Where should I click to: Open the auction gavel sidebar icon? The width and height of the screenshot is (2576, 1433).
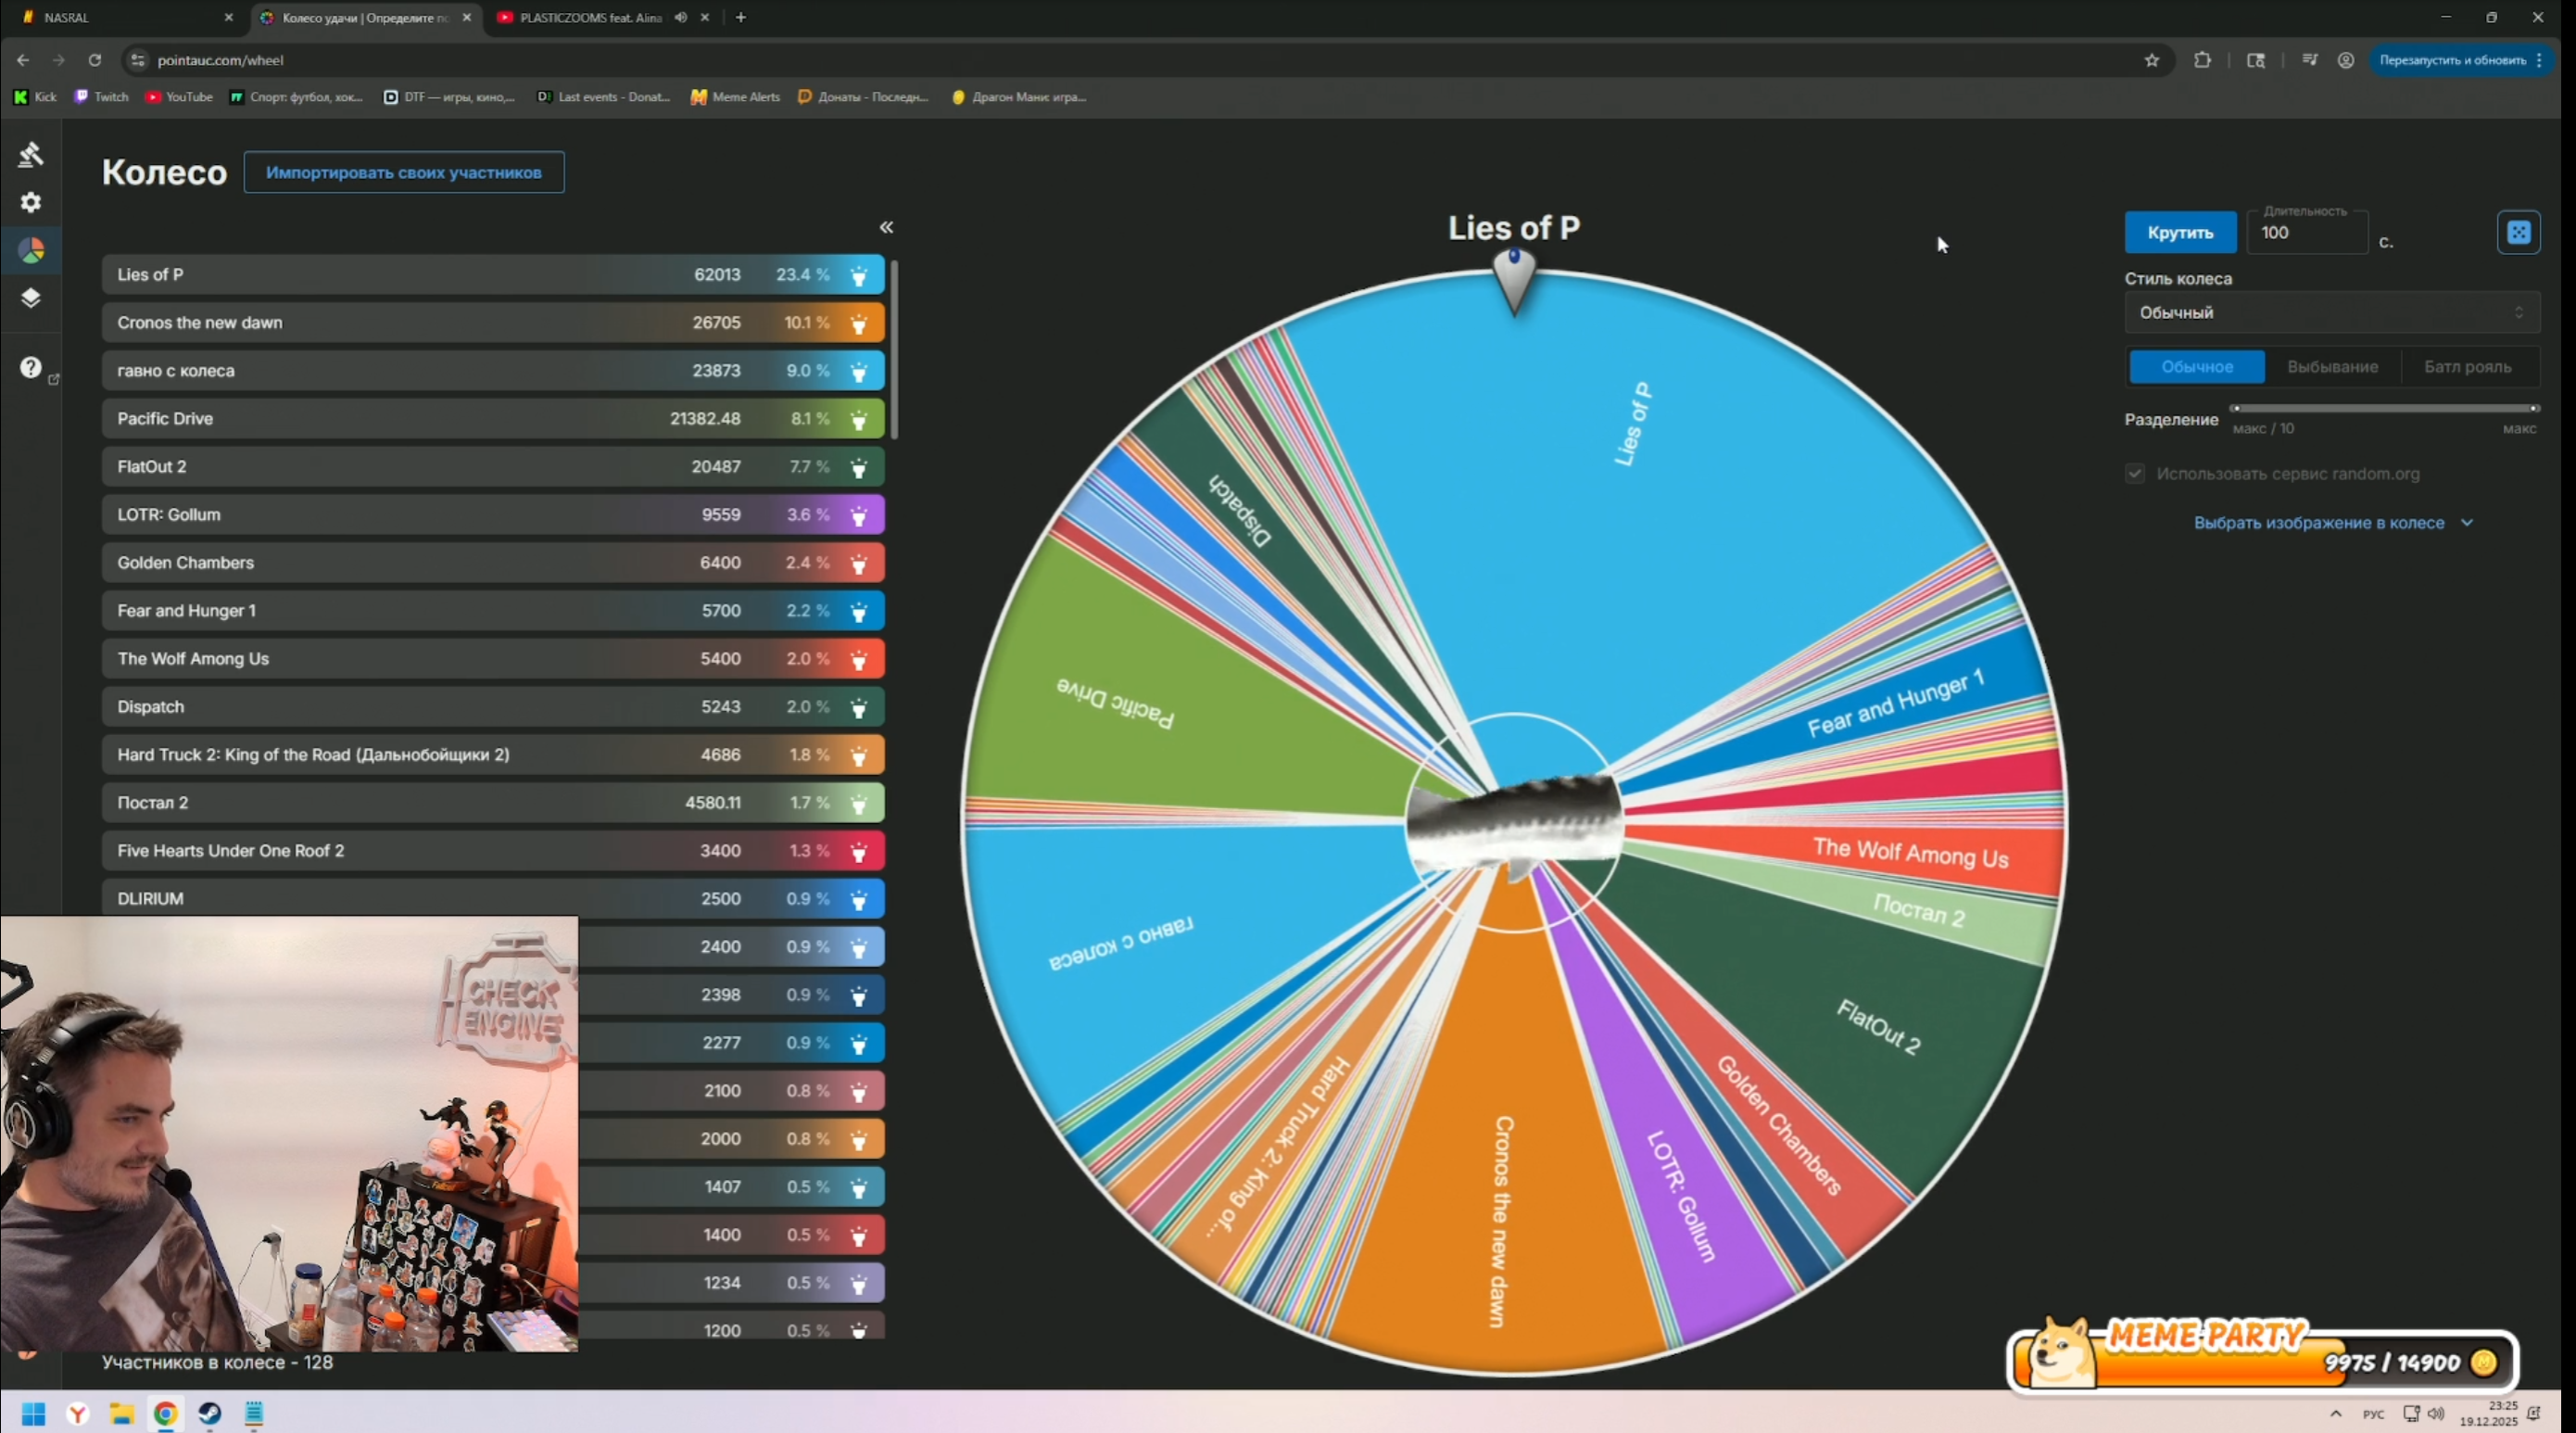click(x=31, y=155)
